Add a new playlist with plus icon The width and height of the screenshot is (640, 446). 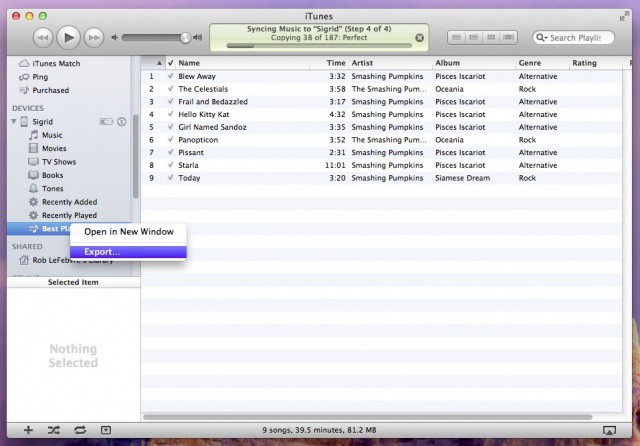coord(28,430)
